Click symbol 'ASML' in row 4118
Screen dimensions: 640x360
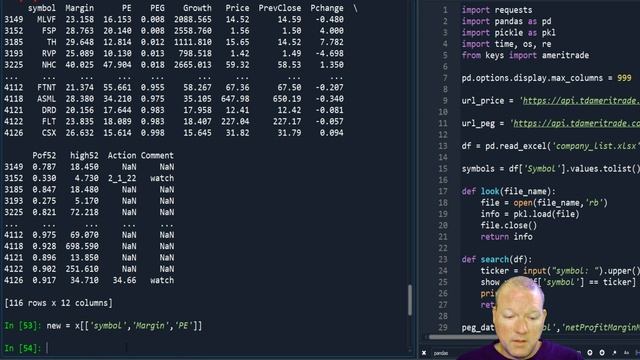click(47, 99)
